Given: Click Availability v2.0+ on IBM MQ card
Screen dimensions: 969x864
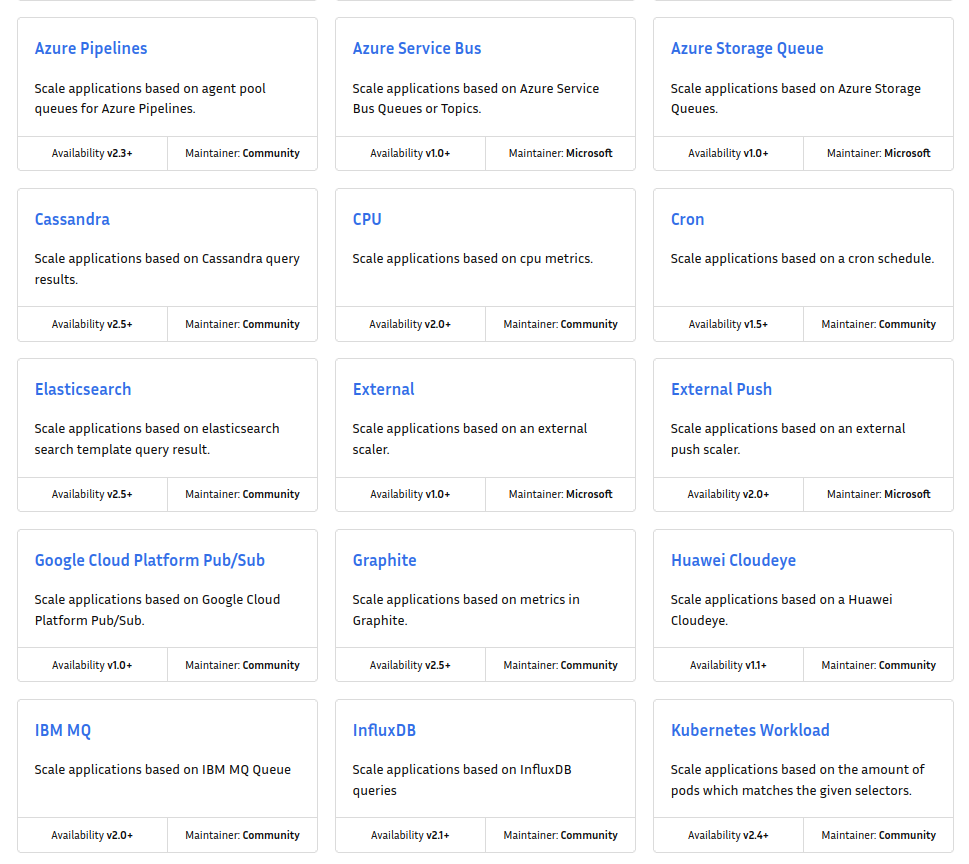Looking at the screenshot, I should click(92, 835).
